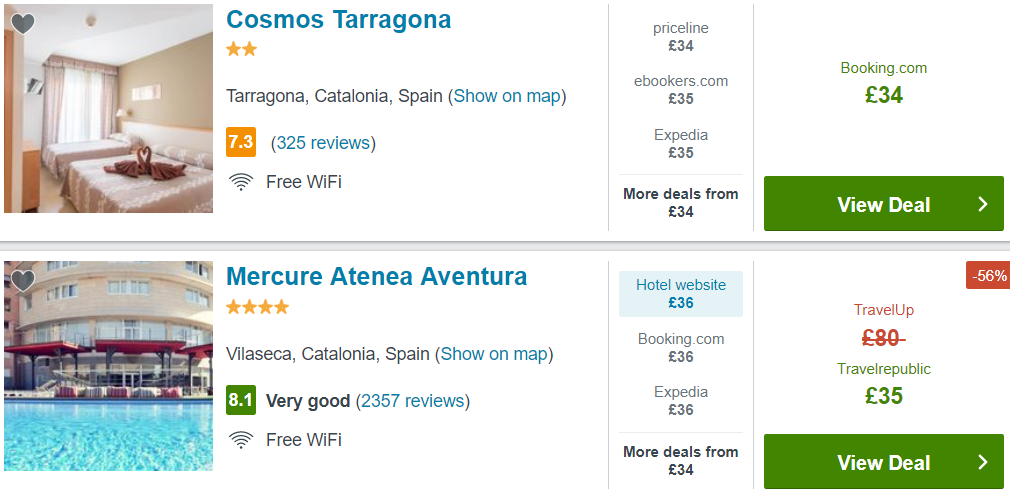Click WiFi icon for Mercure Atenea Aventura
Viewport: 1010px width, 495px height.
pos(241,440)
